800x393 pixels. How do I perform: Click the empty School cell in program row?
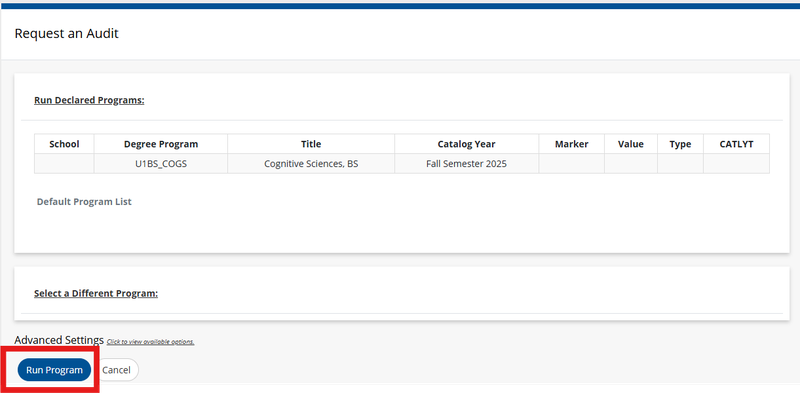click(64, 164)
